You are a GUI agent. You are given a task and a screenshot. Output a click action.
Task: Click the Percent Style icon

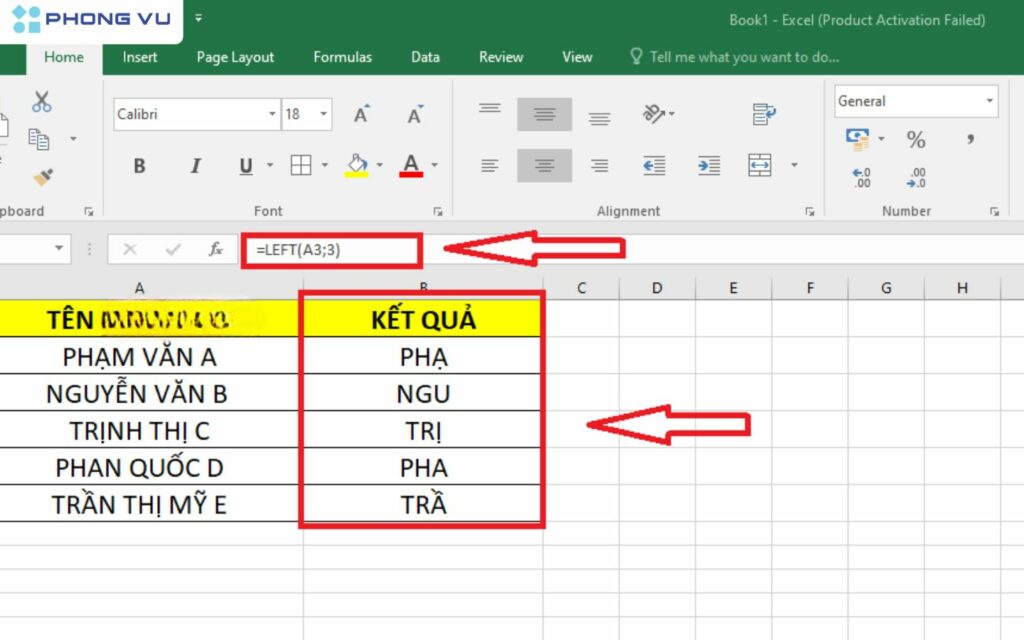tap(916, 140)
